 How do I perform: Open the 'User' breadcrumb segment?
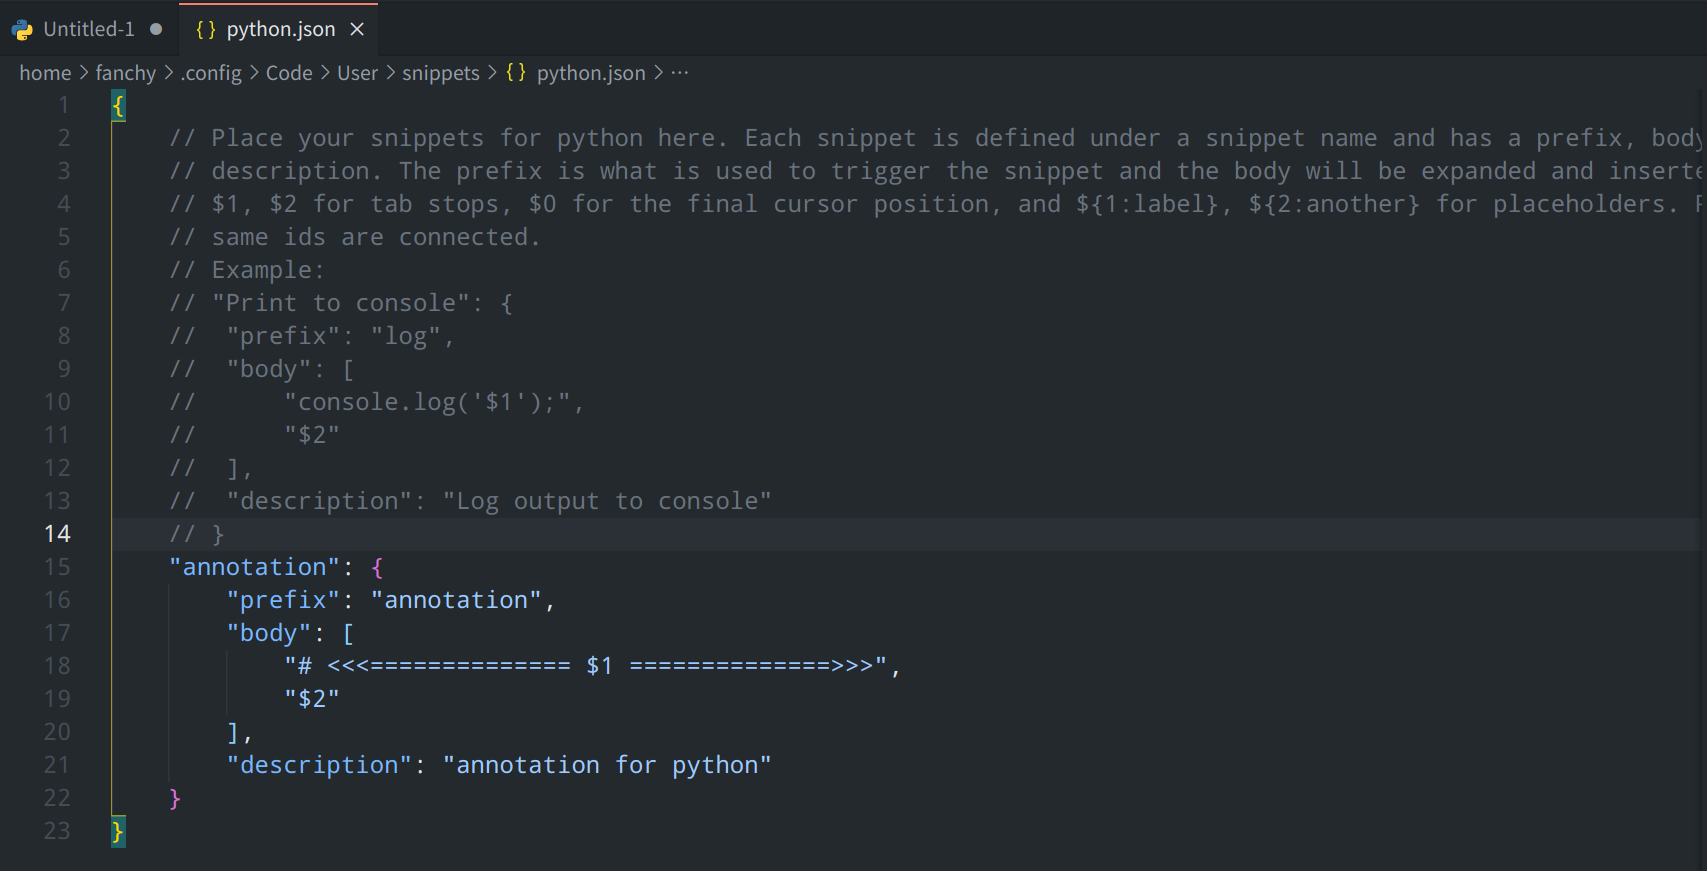357,73
